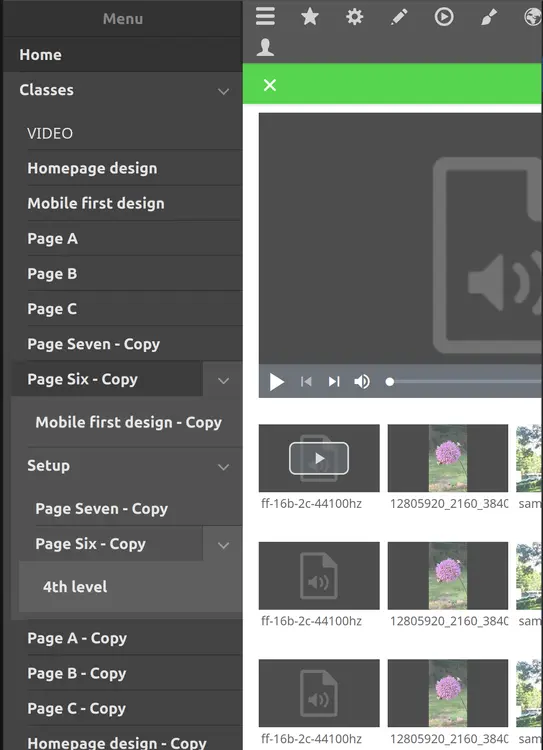Click second-row 12805920_2160_3840 file name

pos(449,621)
